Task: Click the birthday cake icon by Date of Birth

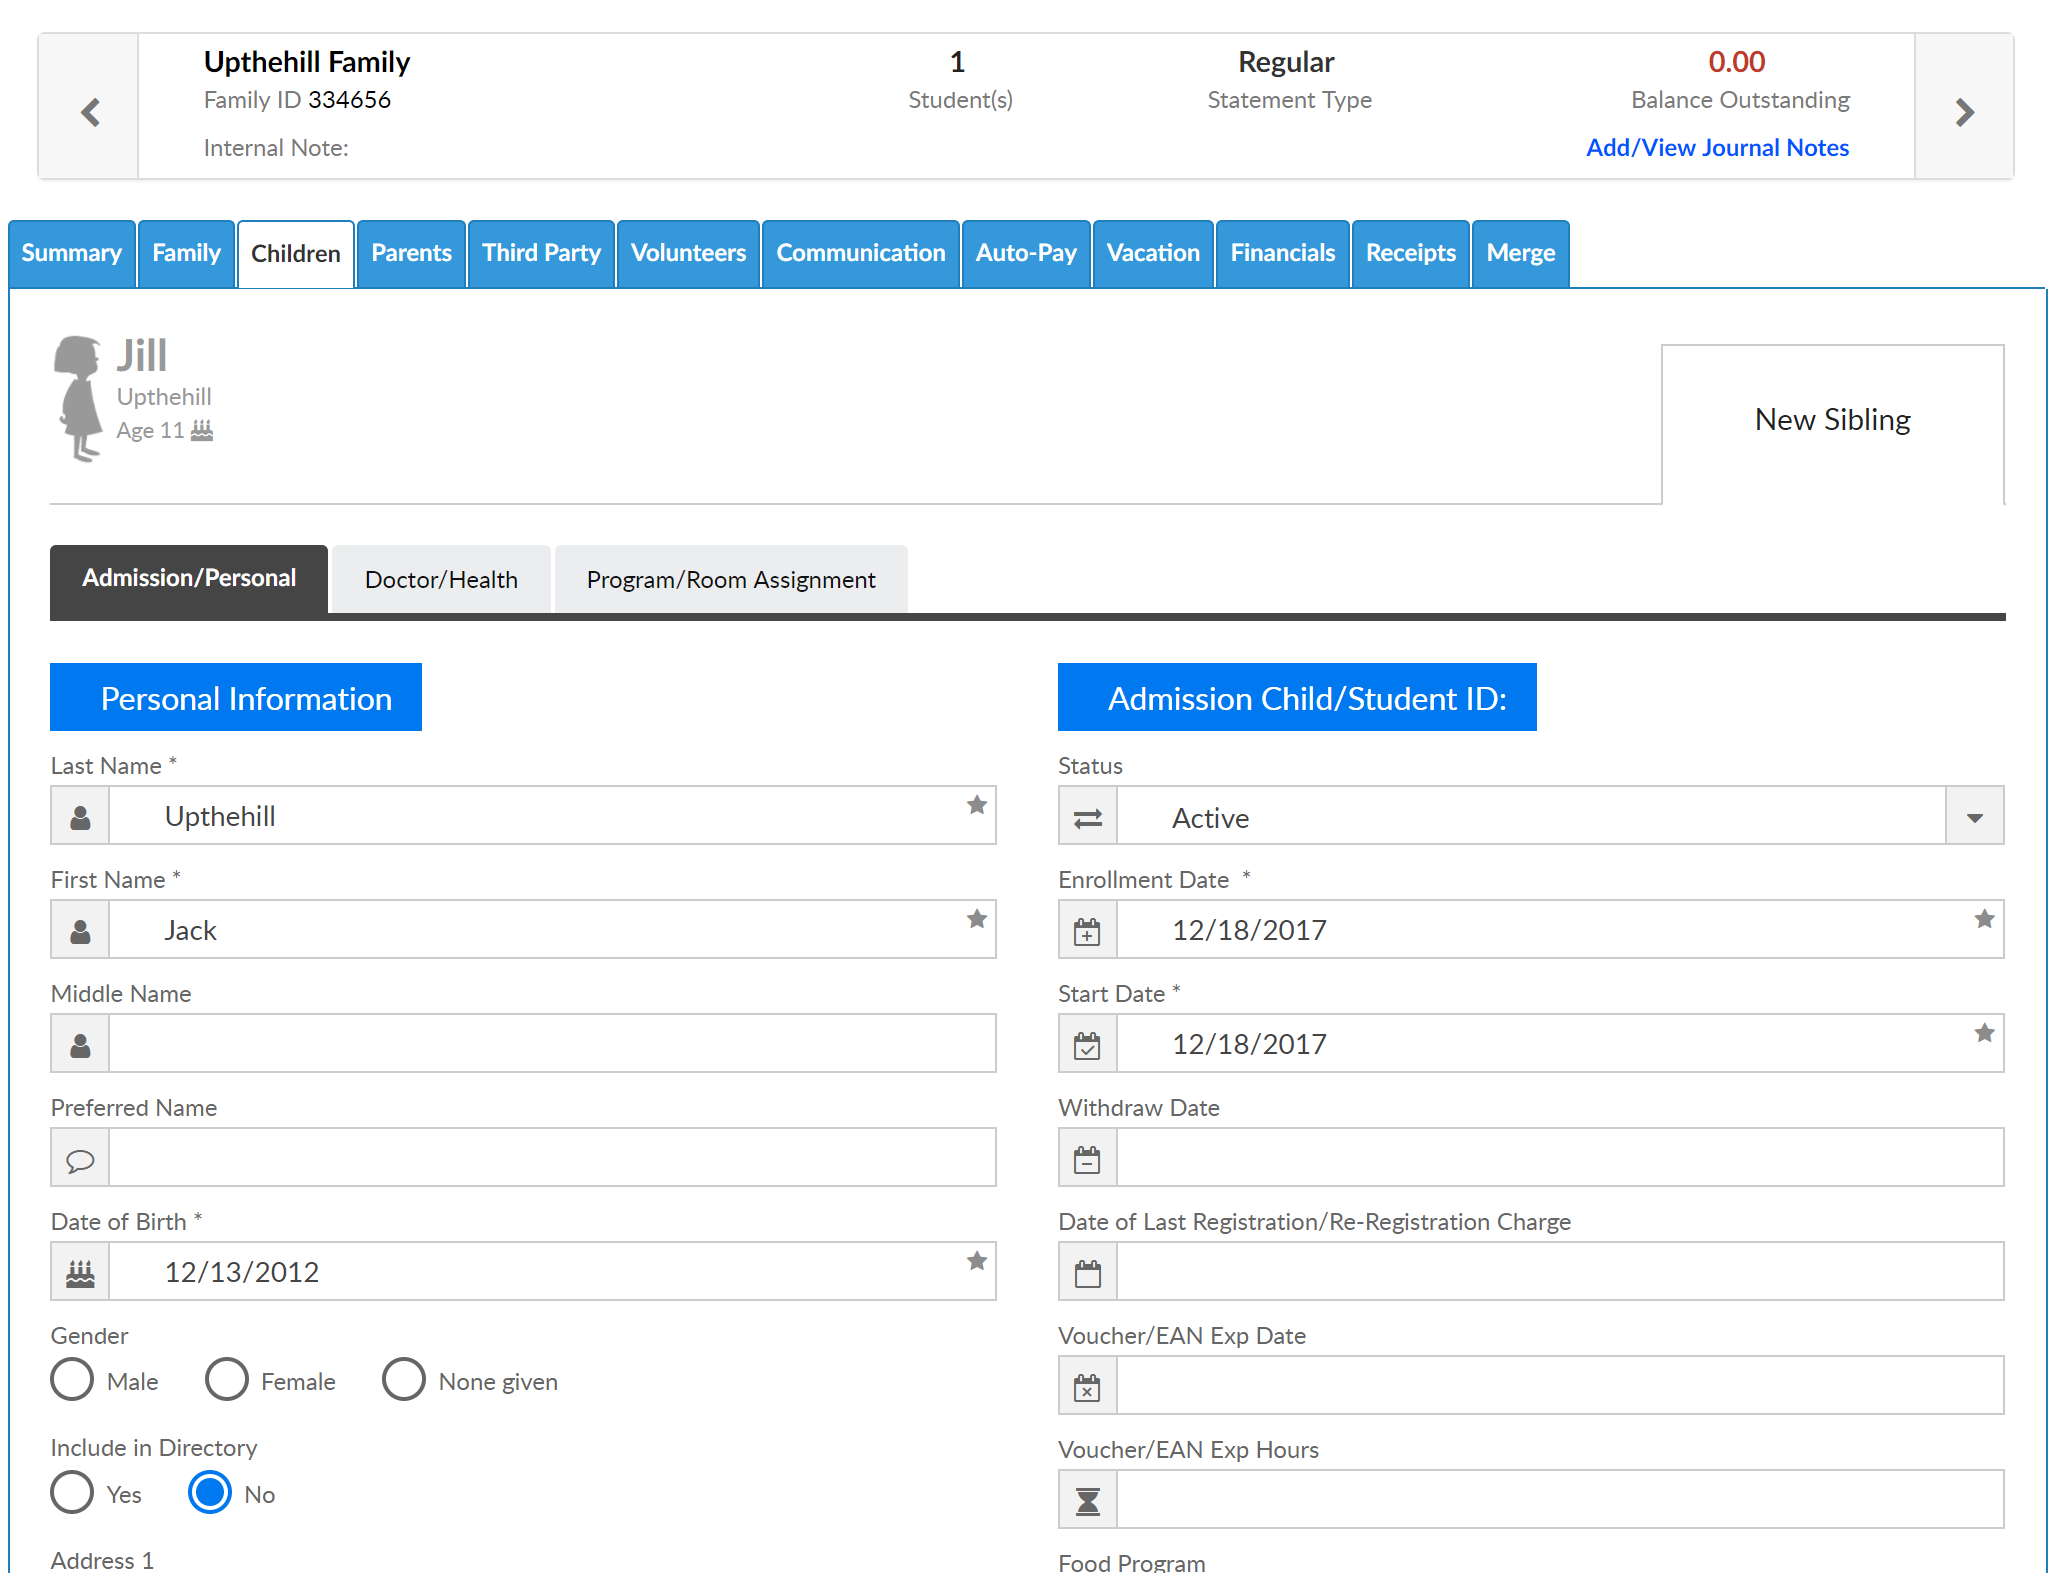Action: 80,1273
